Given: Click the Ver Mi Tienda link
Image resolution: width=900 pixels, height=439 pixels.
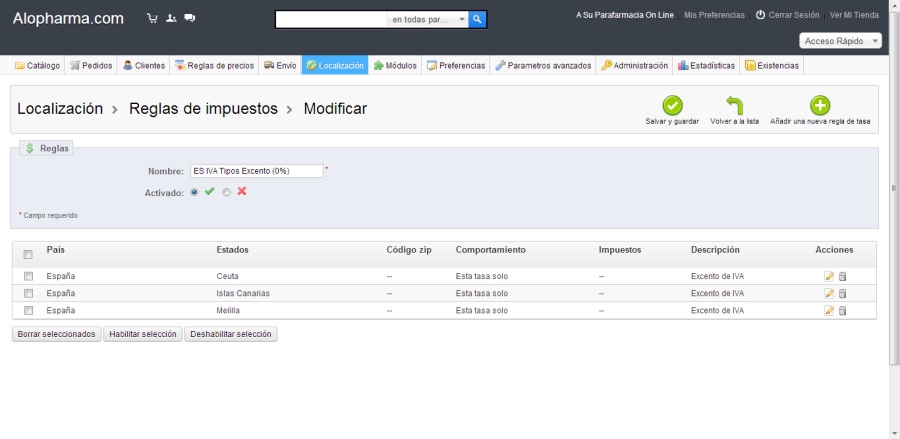Looking at the screenshot, I should tap(854, 15).
